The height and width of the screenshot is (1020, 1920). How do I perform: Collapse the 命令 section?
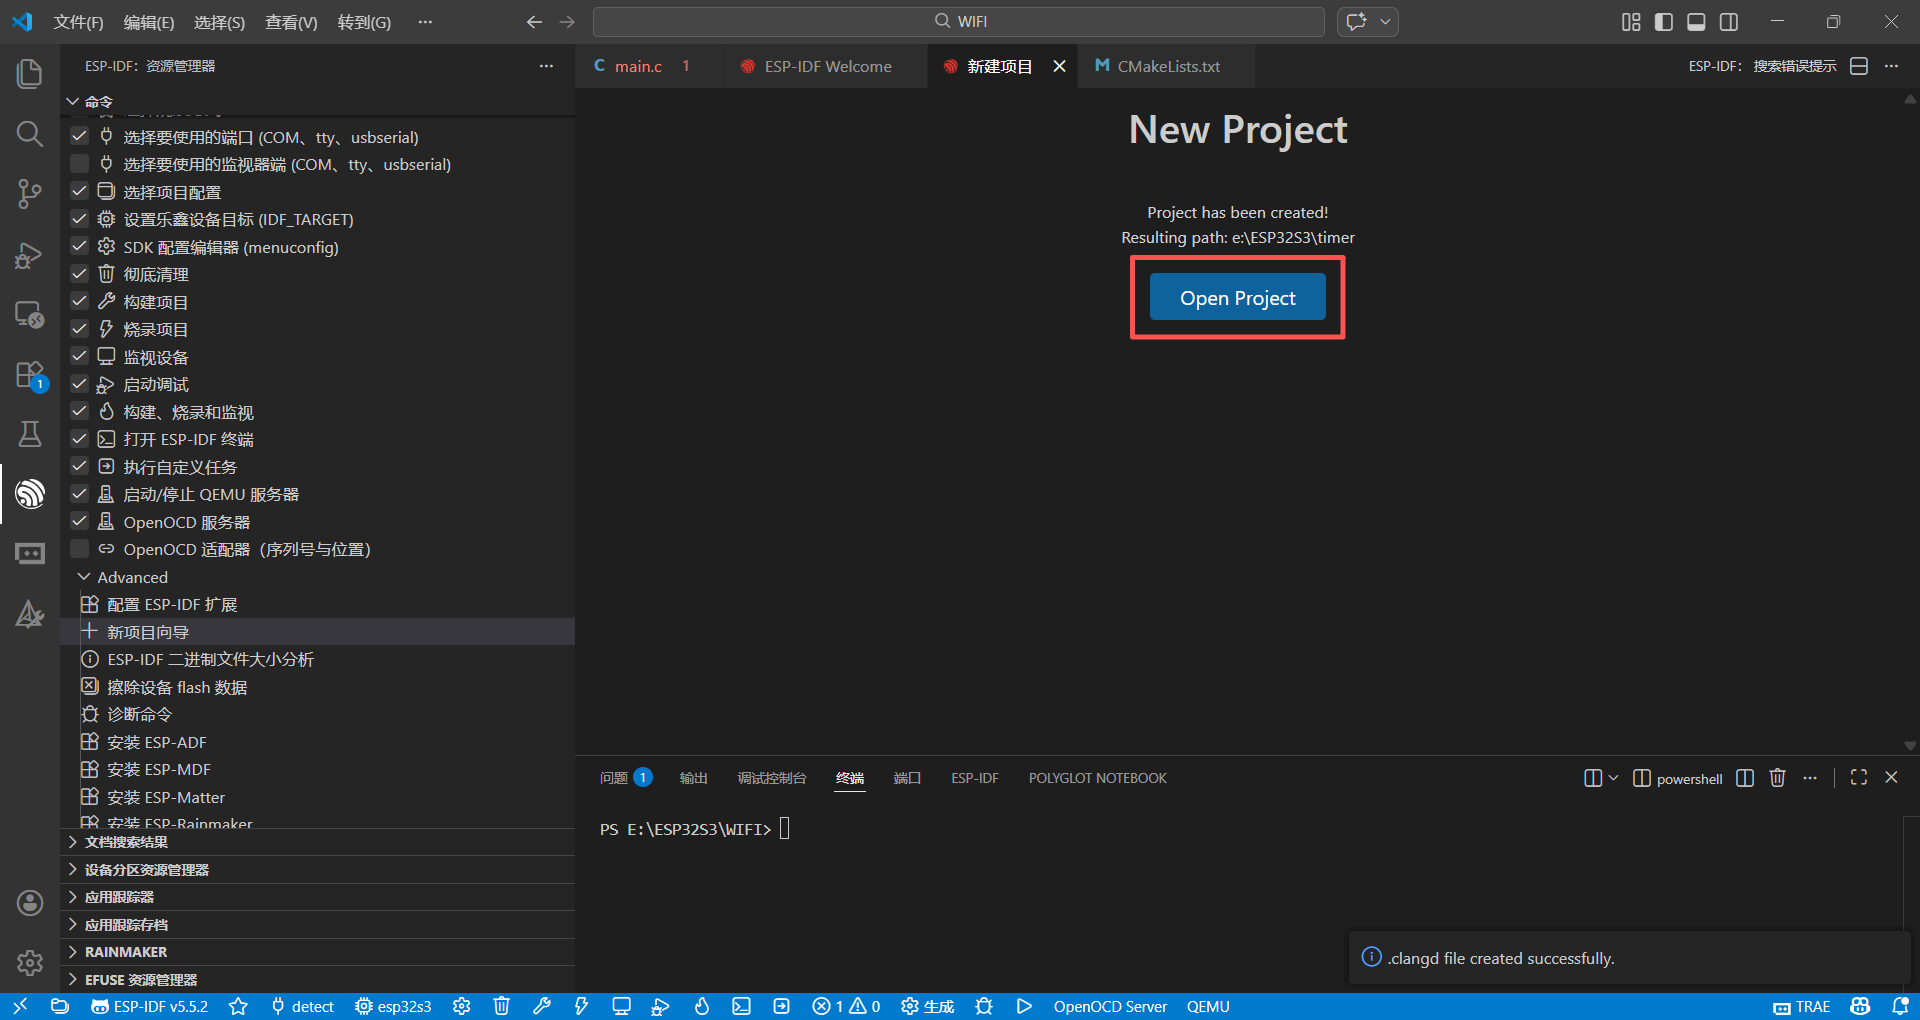(x=73, y=102)
